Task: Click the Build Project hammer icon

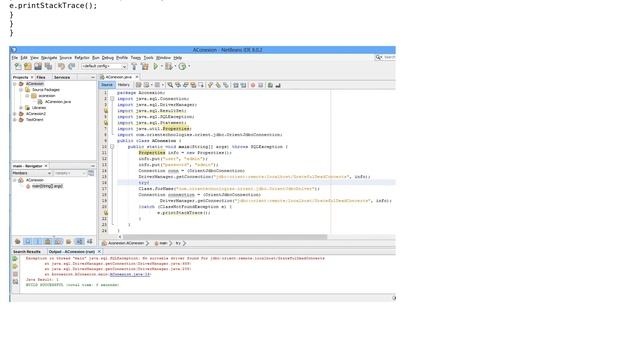Action: tap(134, 66)
